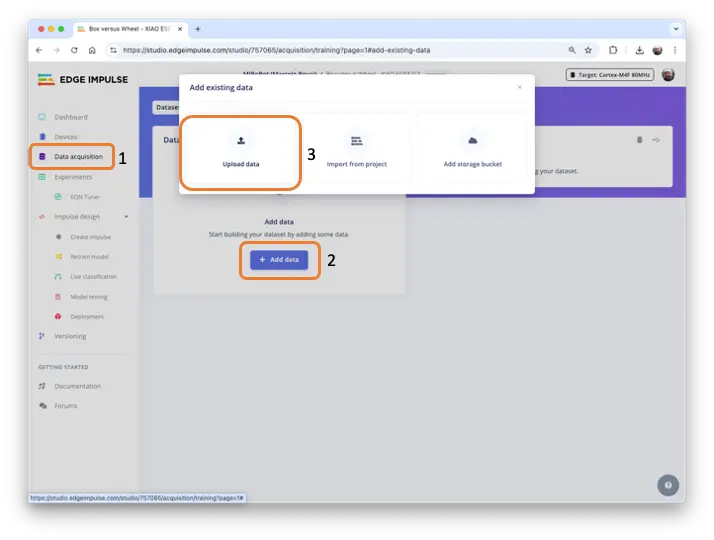Click the Upload data option
The image size is (714, 540).
tap(240, 152)
